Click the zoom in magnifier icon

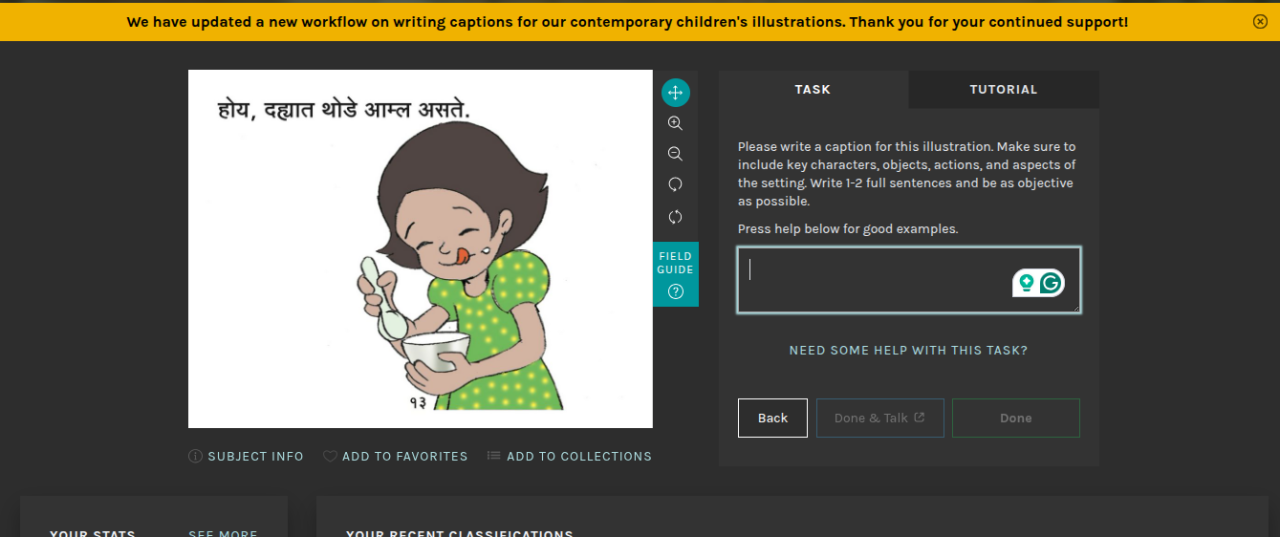coord(675,123)
